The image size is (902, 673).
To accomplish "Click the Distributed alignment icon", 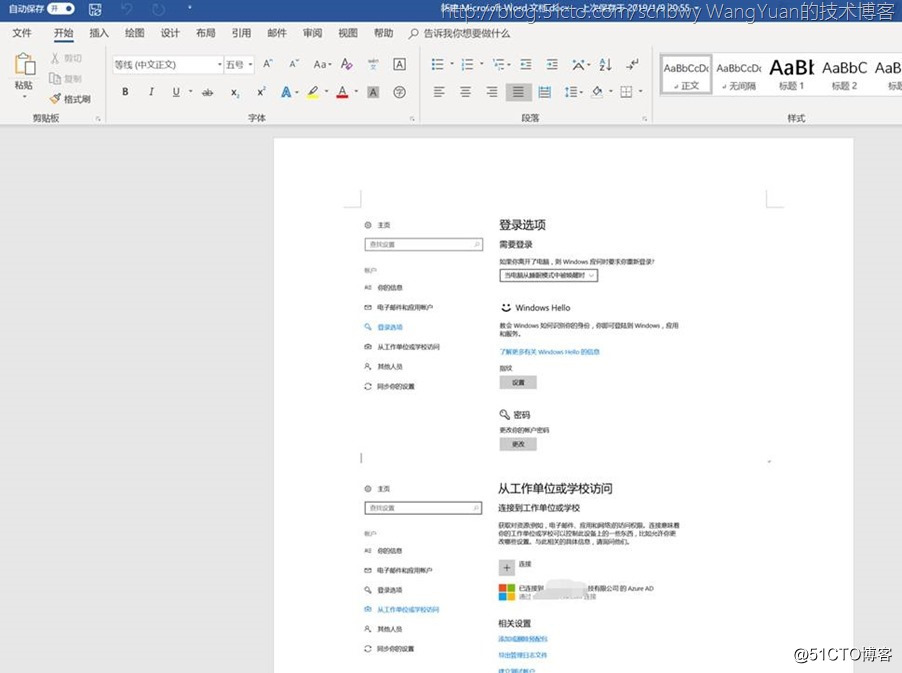I will (x=545, y=92).
